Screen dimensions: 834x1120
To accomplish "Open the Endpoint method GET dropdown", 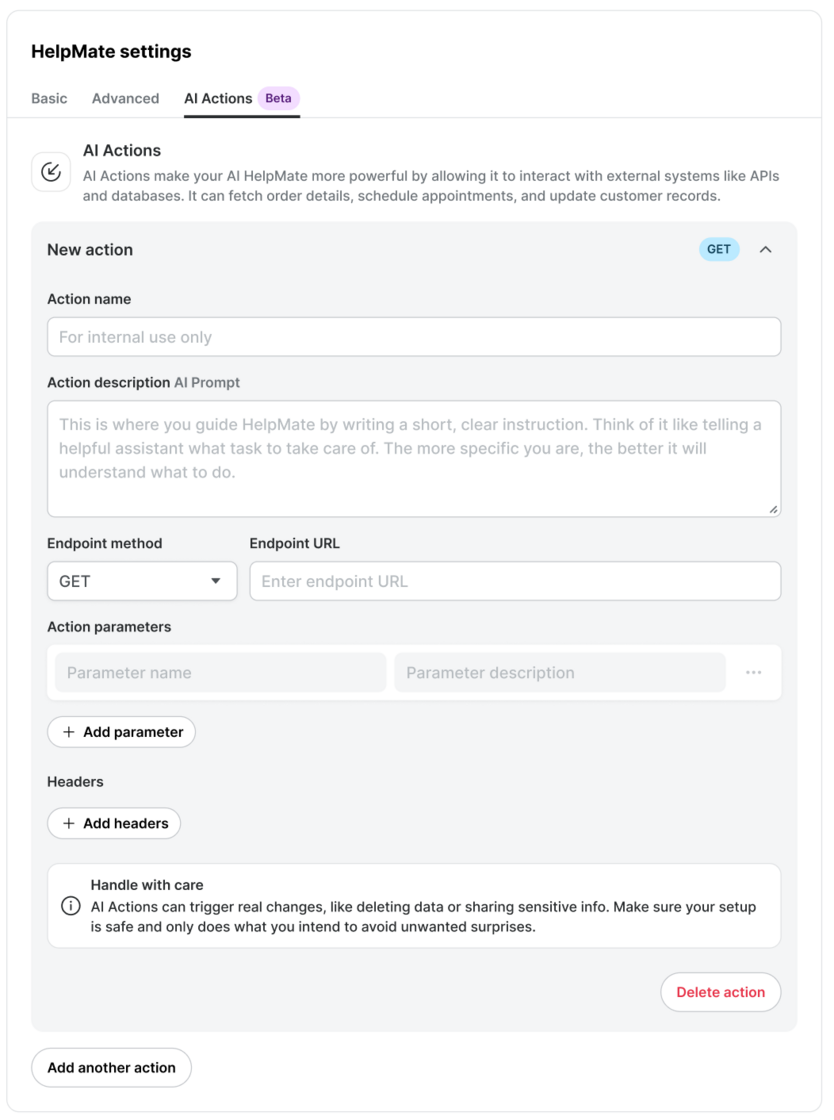I will pos(142,581).
